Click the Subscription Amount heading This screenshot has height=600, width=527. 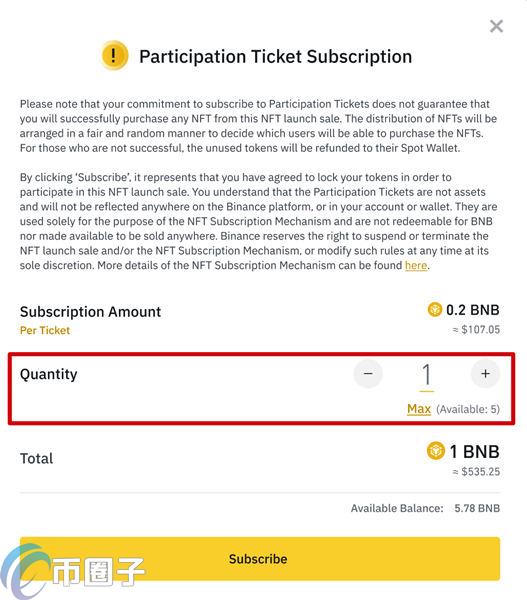pyautogui.click(x=90, y=312)
